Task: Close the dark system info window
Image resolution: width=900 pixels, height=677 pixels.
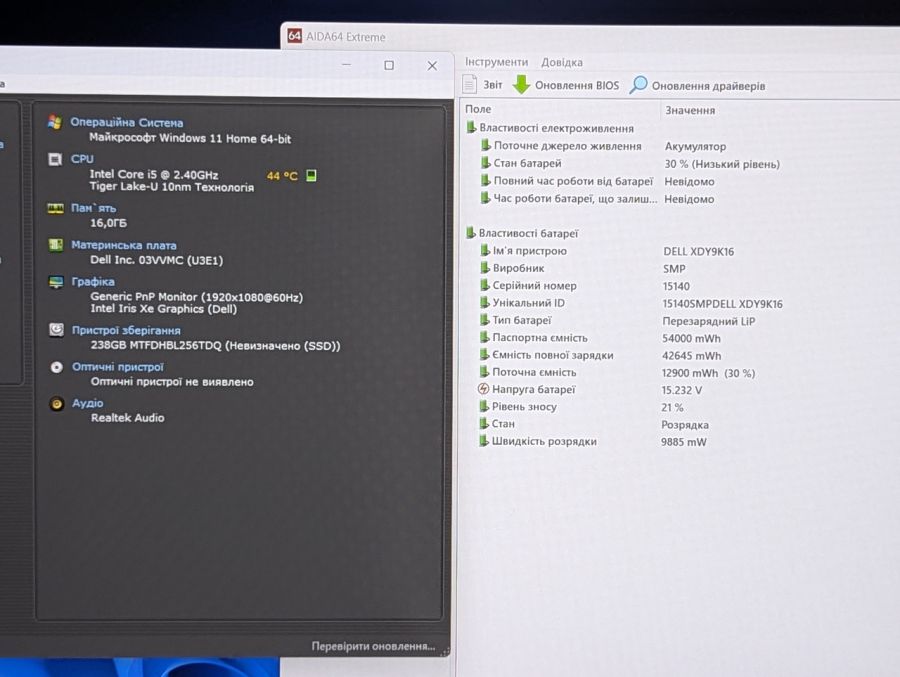Action: pyautogui.click(x=432, y=65)
